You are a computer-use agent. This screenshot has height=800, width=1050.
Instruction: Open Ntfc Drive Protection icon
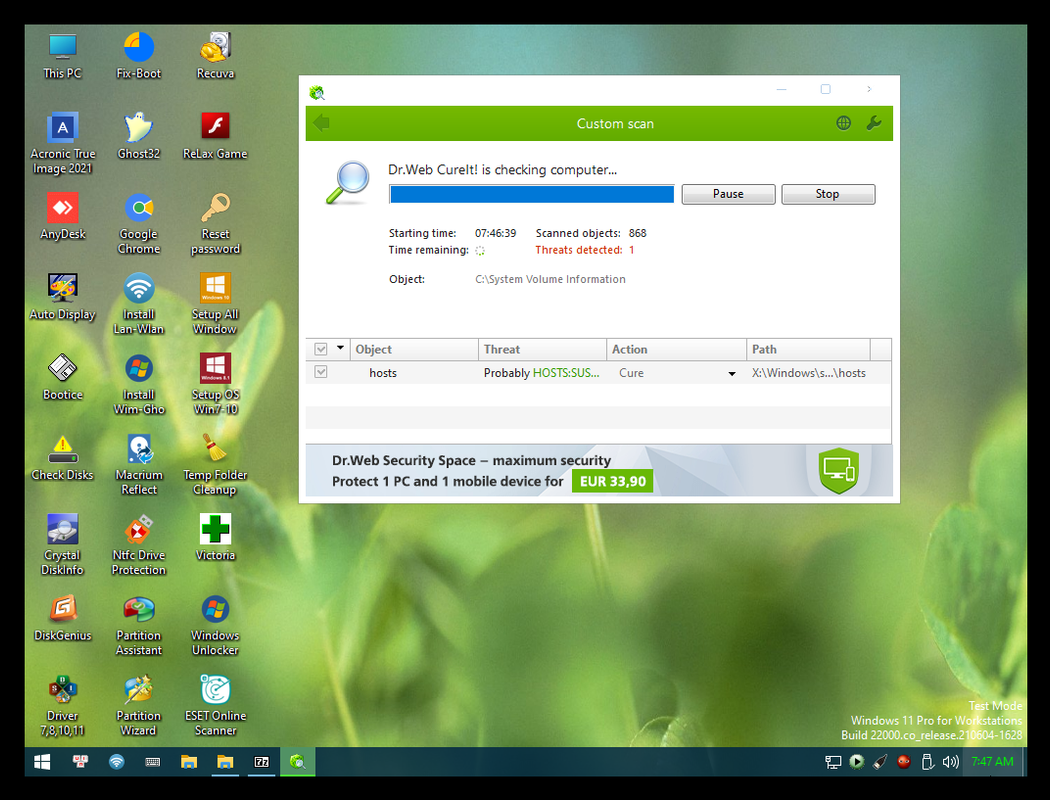(139, 546)
